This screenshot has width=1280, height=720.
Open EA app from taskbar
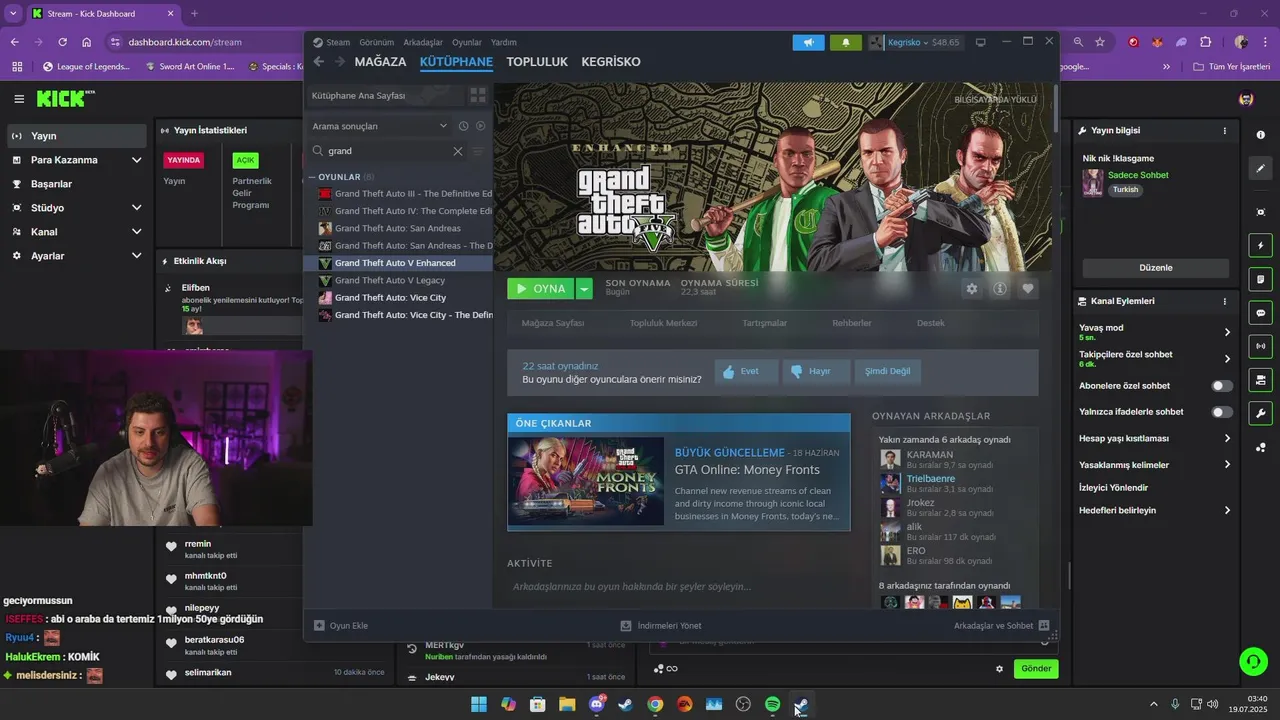pos(684,705)
